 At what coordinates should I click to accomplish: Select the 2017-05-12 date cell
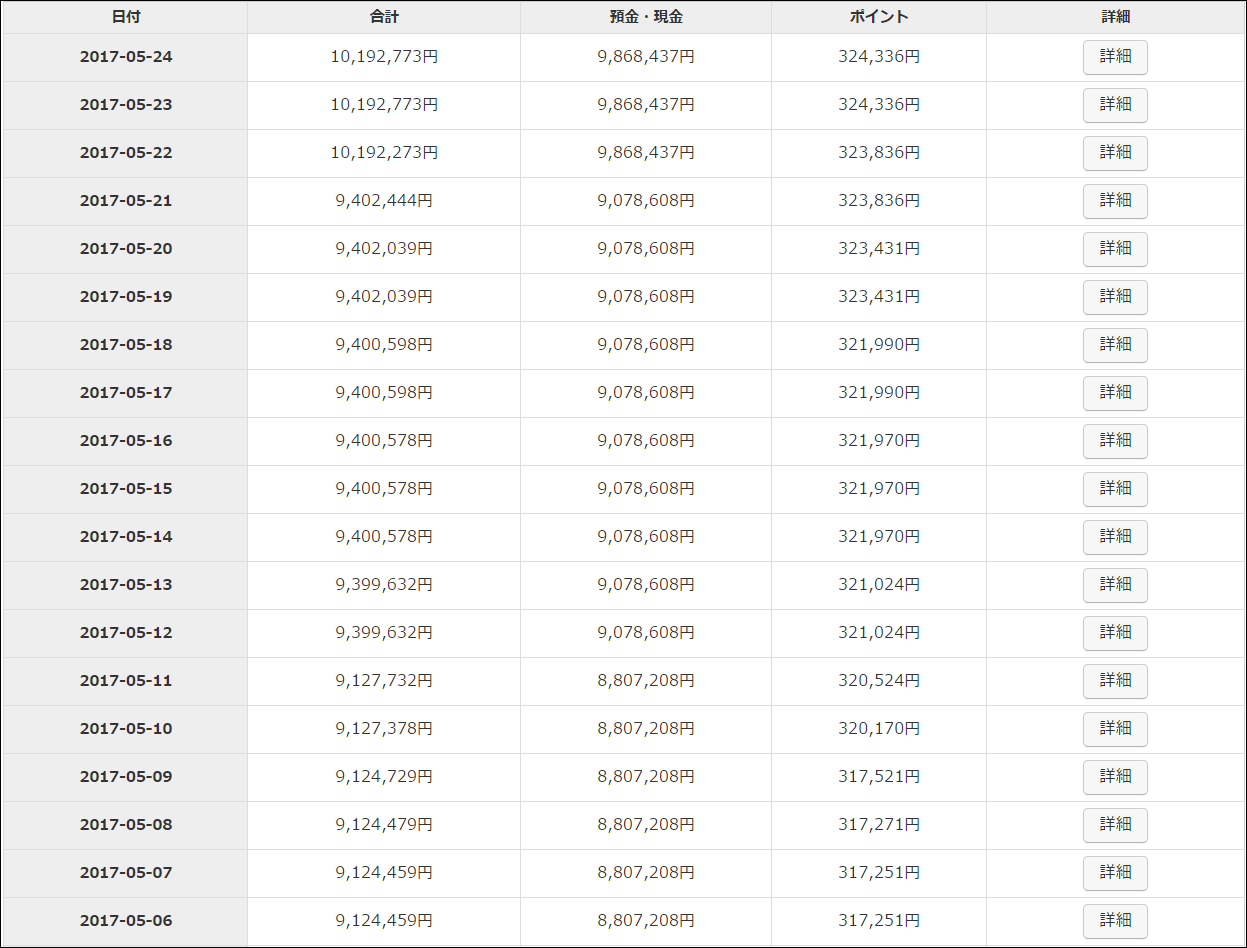(x=126, y=633)
